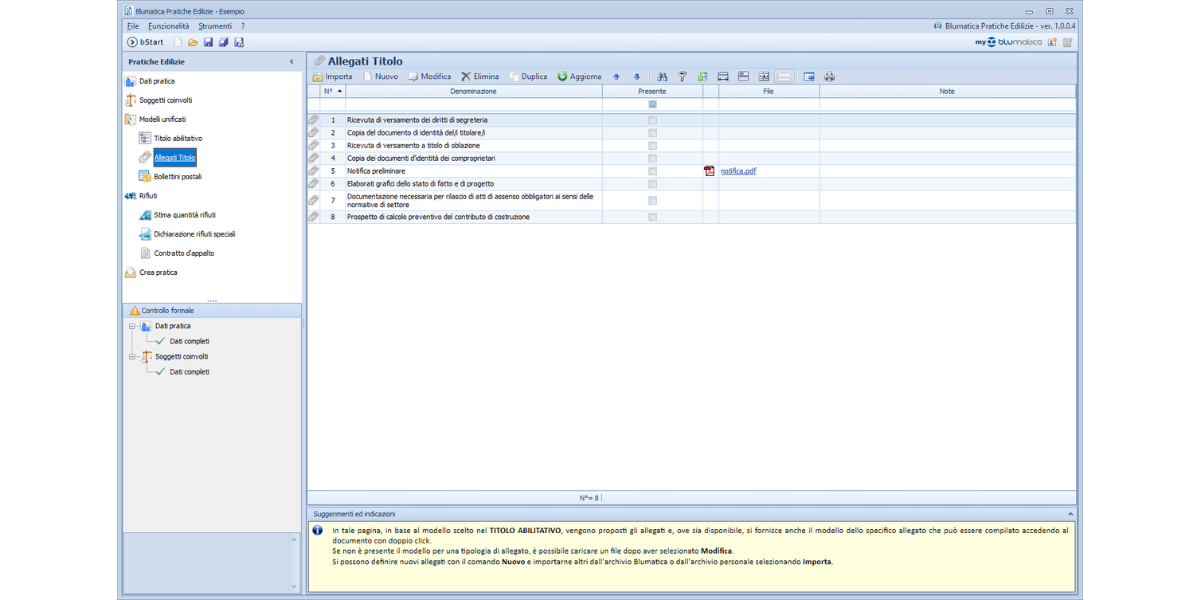Click the funnel filter icon
Screen dimensions: 1200x600
[683, 76]
